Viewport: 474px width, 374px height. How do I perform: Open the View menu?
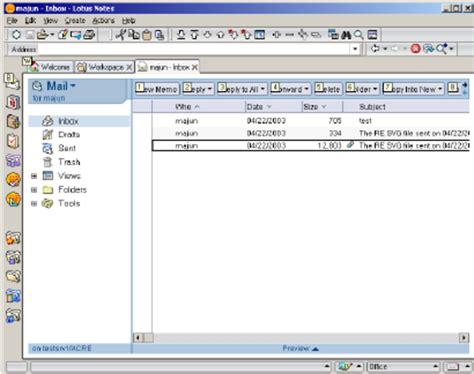51,21
